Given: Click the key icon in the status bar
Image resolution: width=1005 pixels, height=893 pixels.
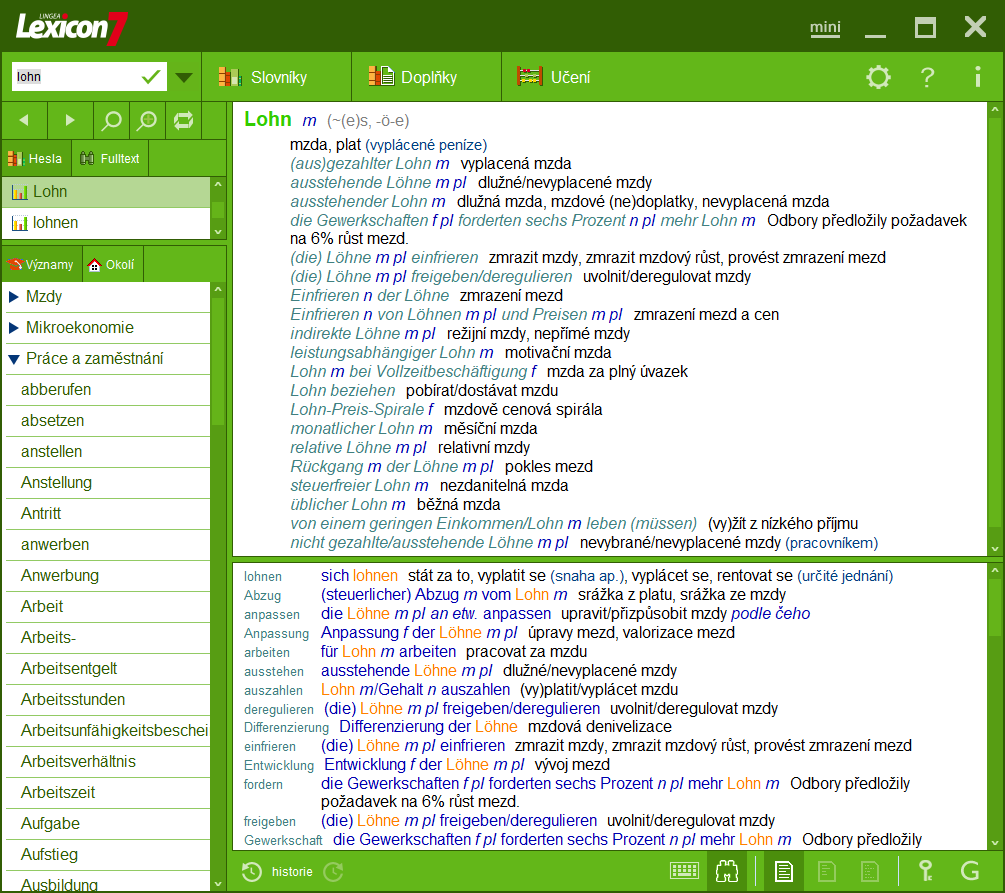Looking at the screenshot, I should coord(926,871).
